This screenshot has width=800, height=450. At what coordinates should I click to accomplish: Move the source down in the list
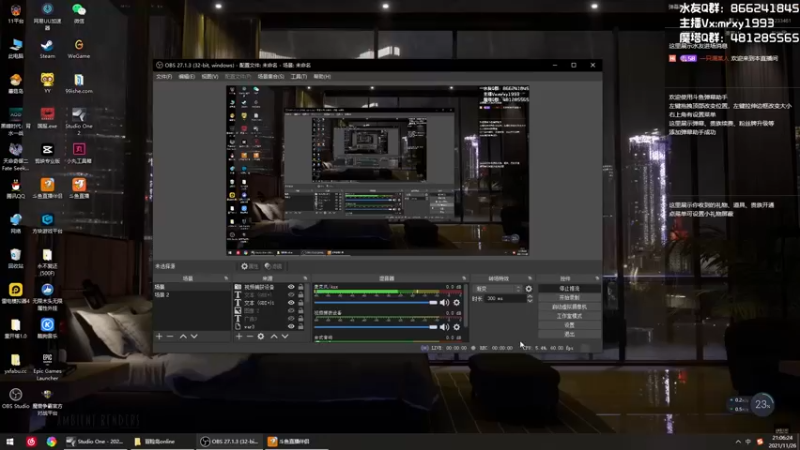point(285,337)
